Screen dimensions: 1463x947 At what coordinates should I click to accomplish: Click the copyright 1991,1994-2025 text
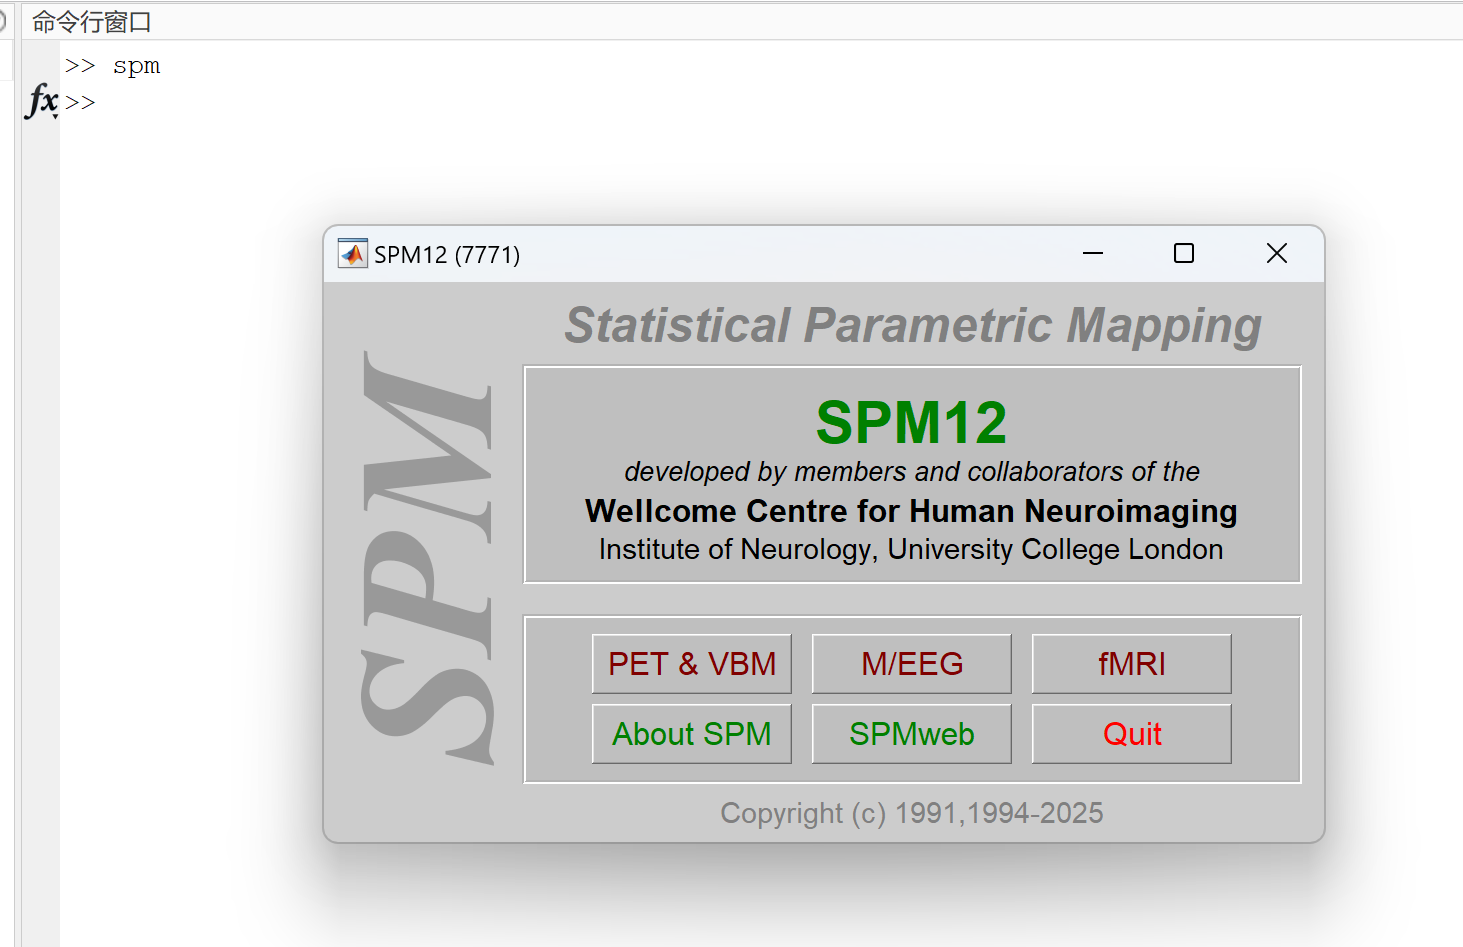[x=912, y=813]
